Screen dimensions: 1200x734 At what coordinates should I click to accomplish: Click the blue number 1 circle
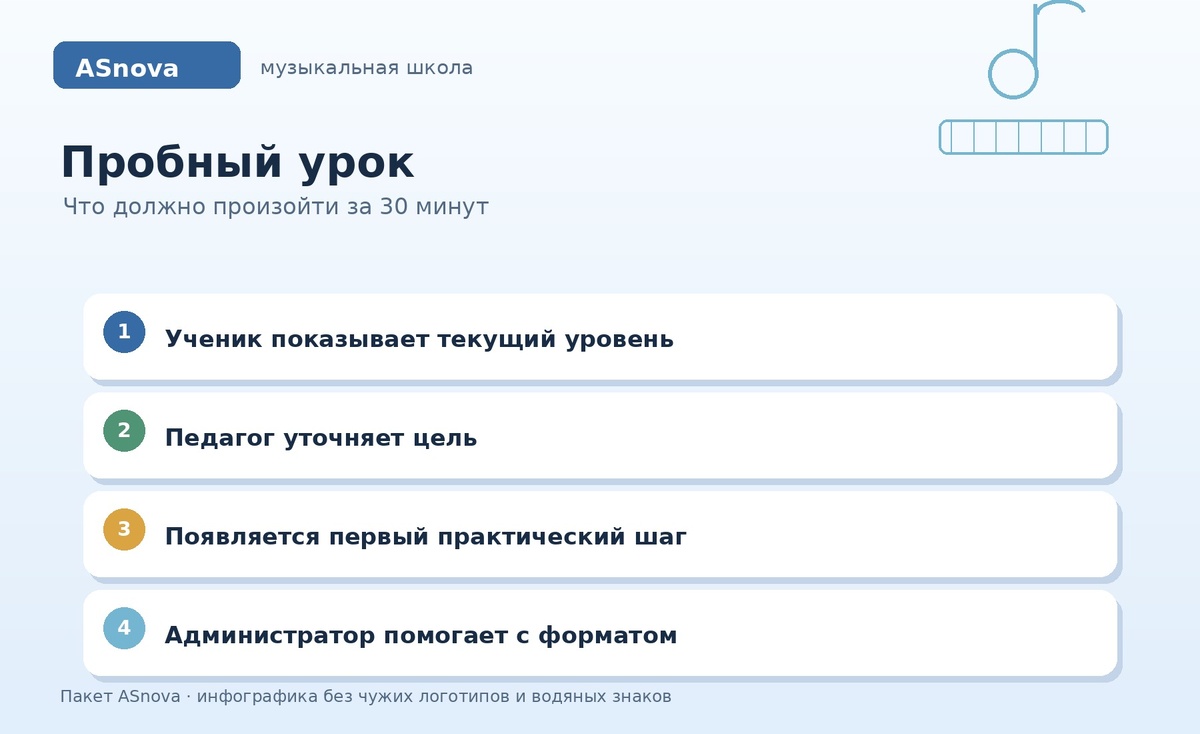coord(124,332)
